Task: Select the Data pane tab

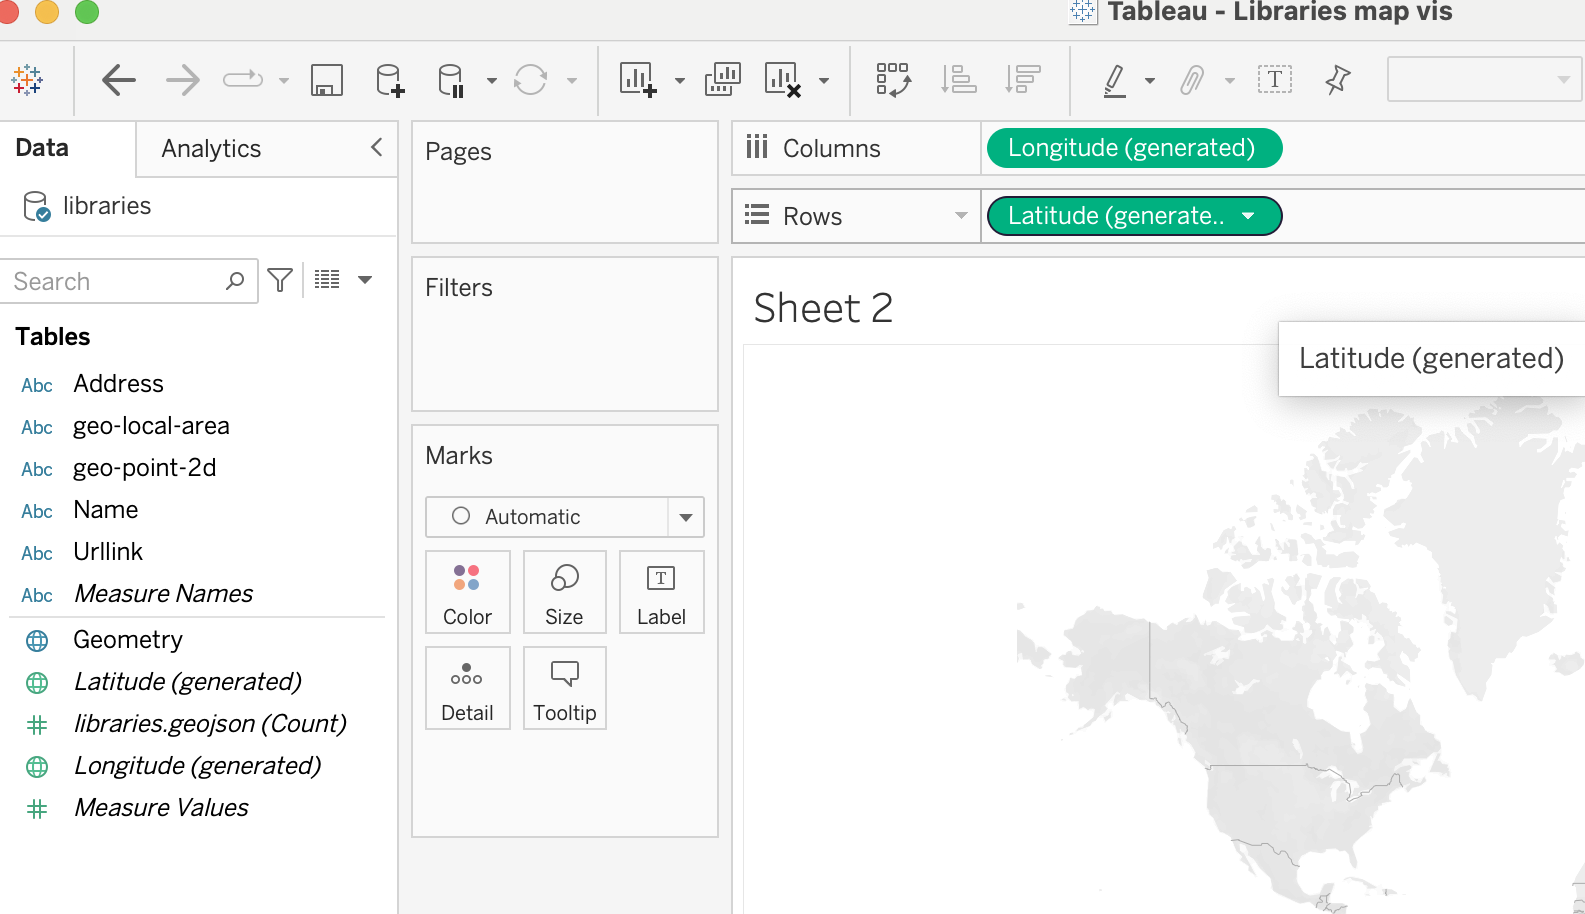Action: 42,148
